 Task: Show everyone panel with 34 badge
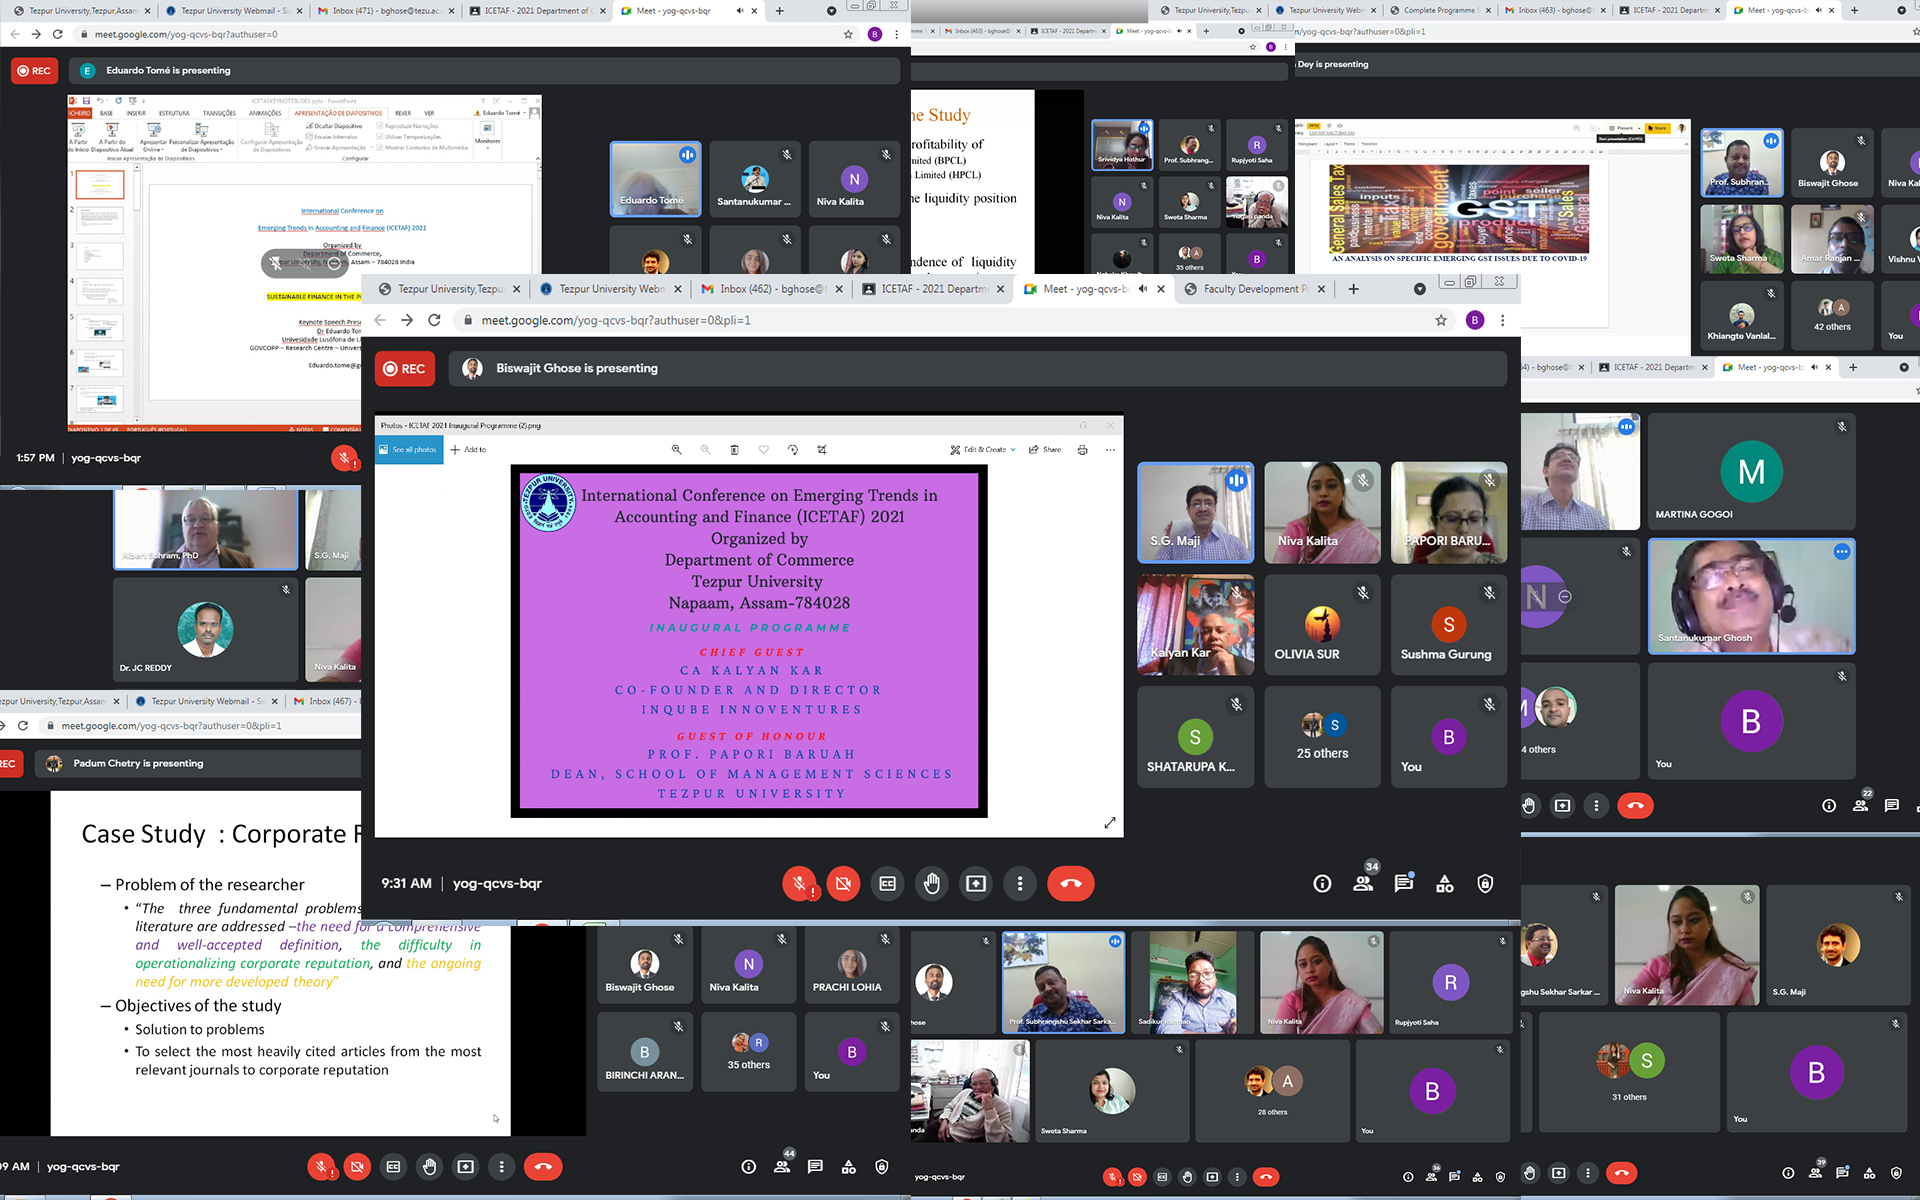[x=1363, y=882]
